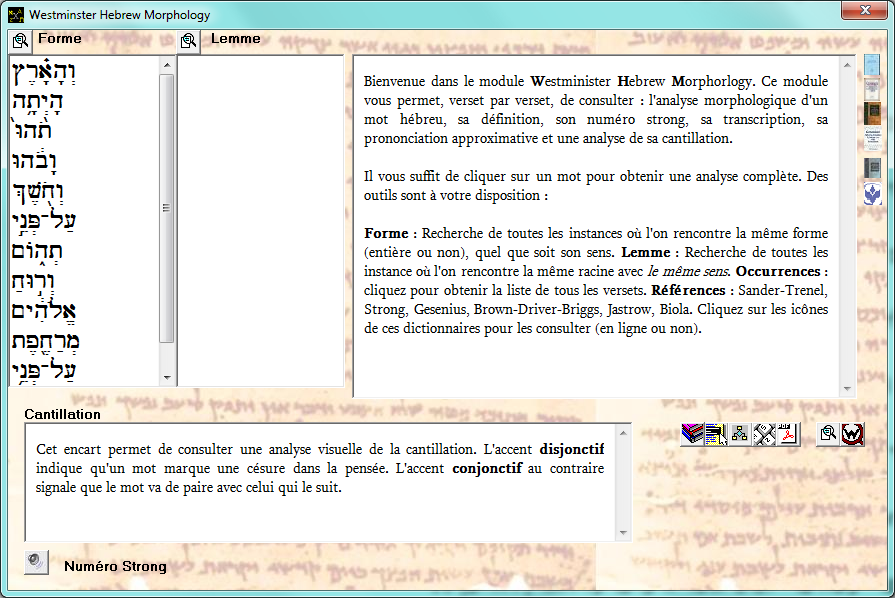The width and height of the screenshot is (895, 598).
Task: Click the Lemme column label
Action: [x=236, y=39]
